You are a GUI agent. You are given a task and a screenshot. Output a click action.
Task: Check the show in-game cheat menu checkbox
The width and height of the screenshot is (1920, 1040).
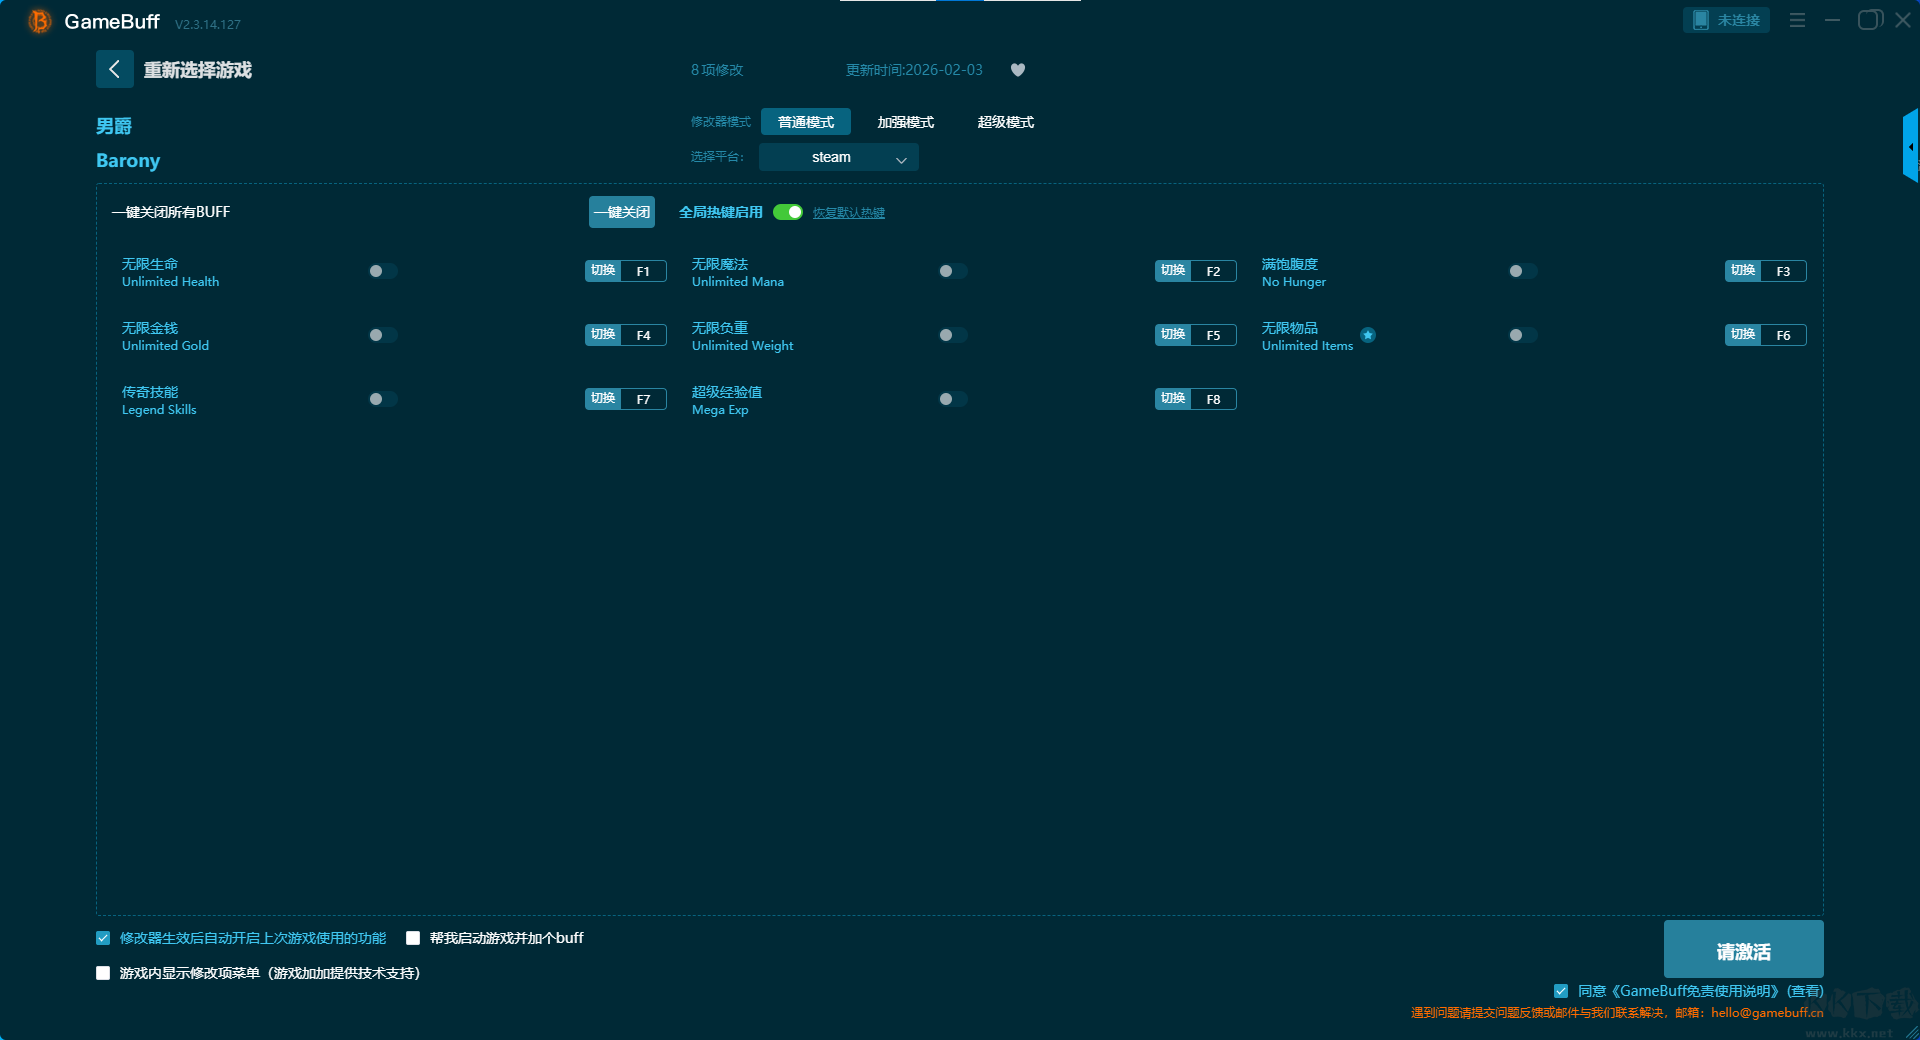(x=103, y=973)
